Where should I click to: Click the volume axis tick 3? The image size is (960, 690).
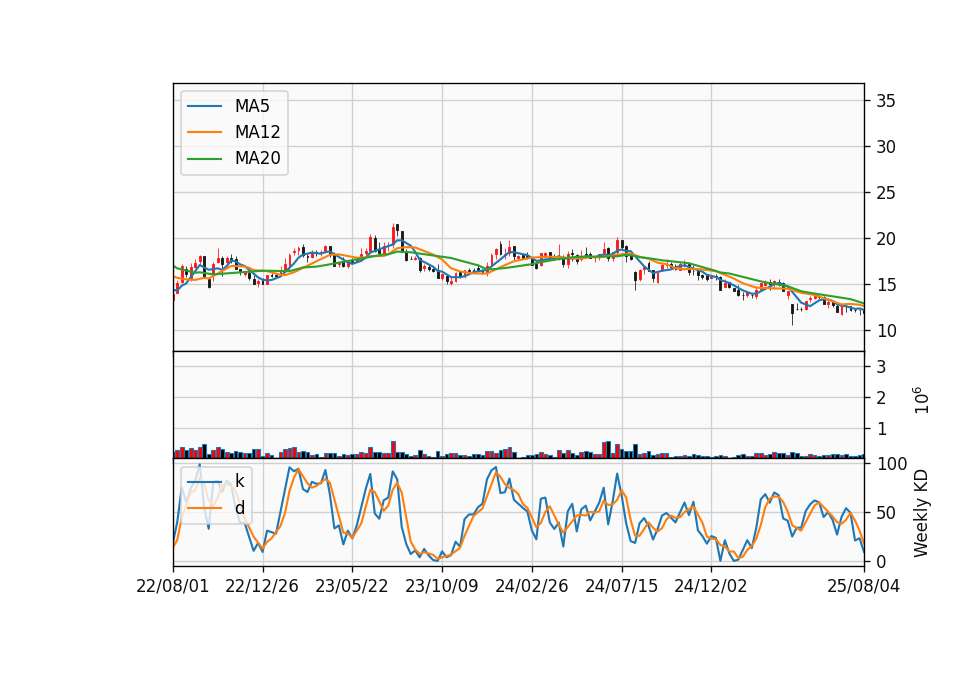tap(882, 367)
